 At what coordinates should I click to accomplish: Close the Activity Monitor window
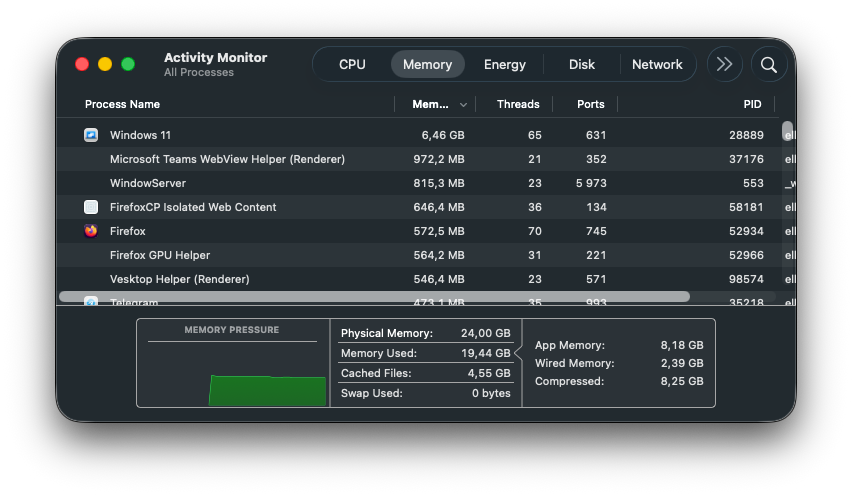coord(82,64)
